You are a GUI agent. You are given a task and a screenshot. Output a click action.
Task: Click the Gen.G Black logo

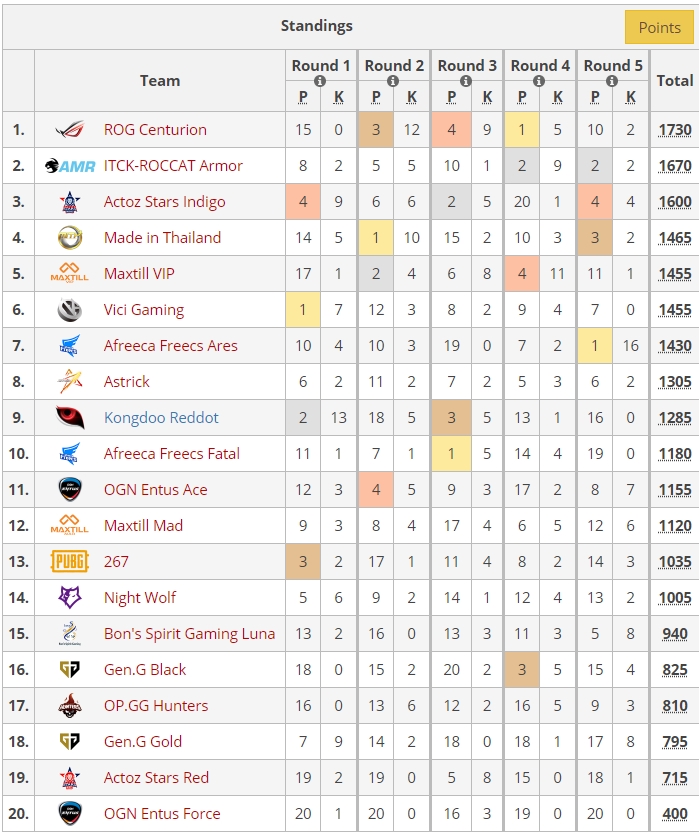[70, 669]
